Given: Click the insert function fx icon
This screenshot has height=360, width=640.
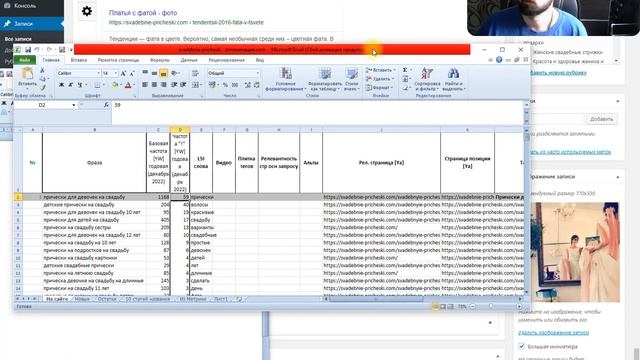Looking at the screenshot, I should point(106,105).
